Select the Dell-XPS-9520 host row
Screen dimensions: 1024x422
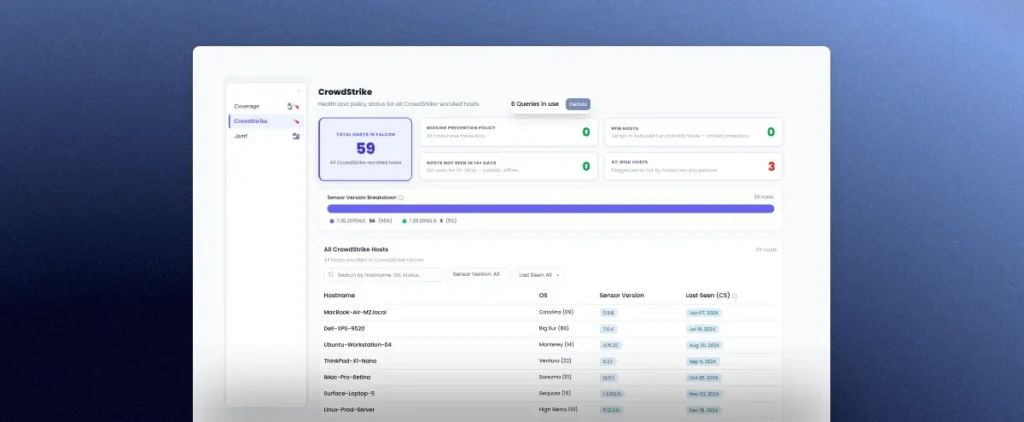click(x=551, y=329)
